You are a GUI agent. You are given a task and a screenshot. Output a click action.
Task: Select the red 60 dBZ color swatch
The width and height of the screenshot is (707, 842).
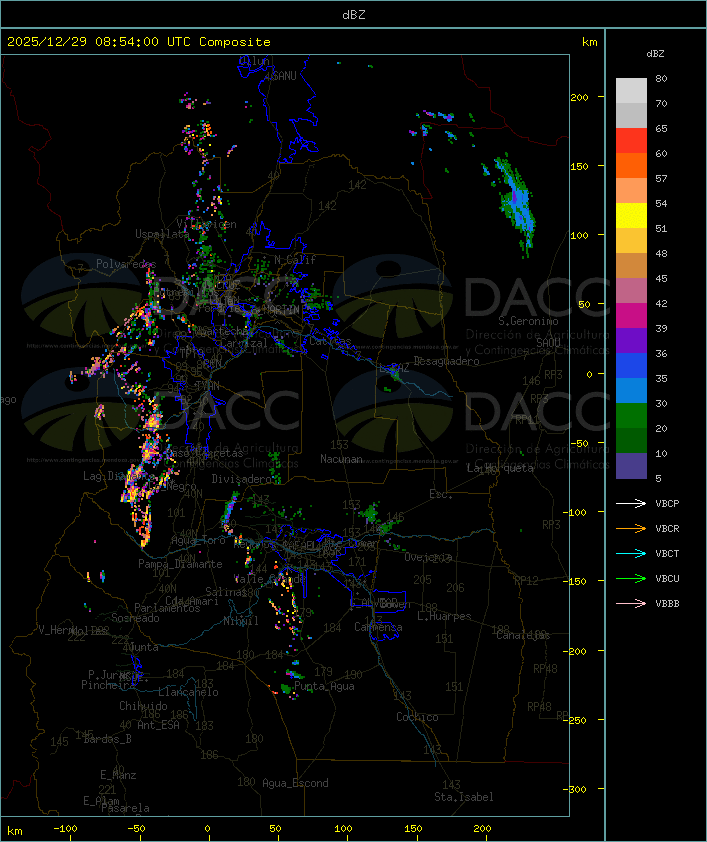(631, 141)
